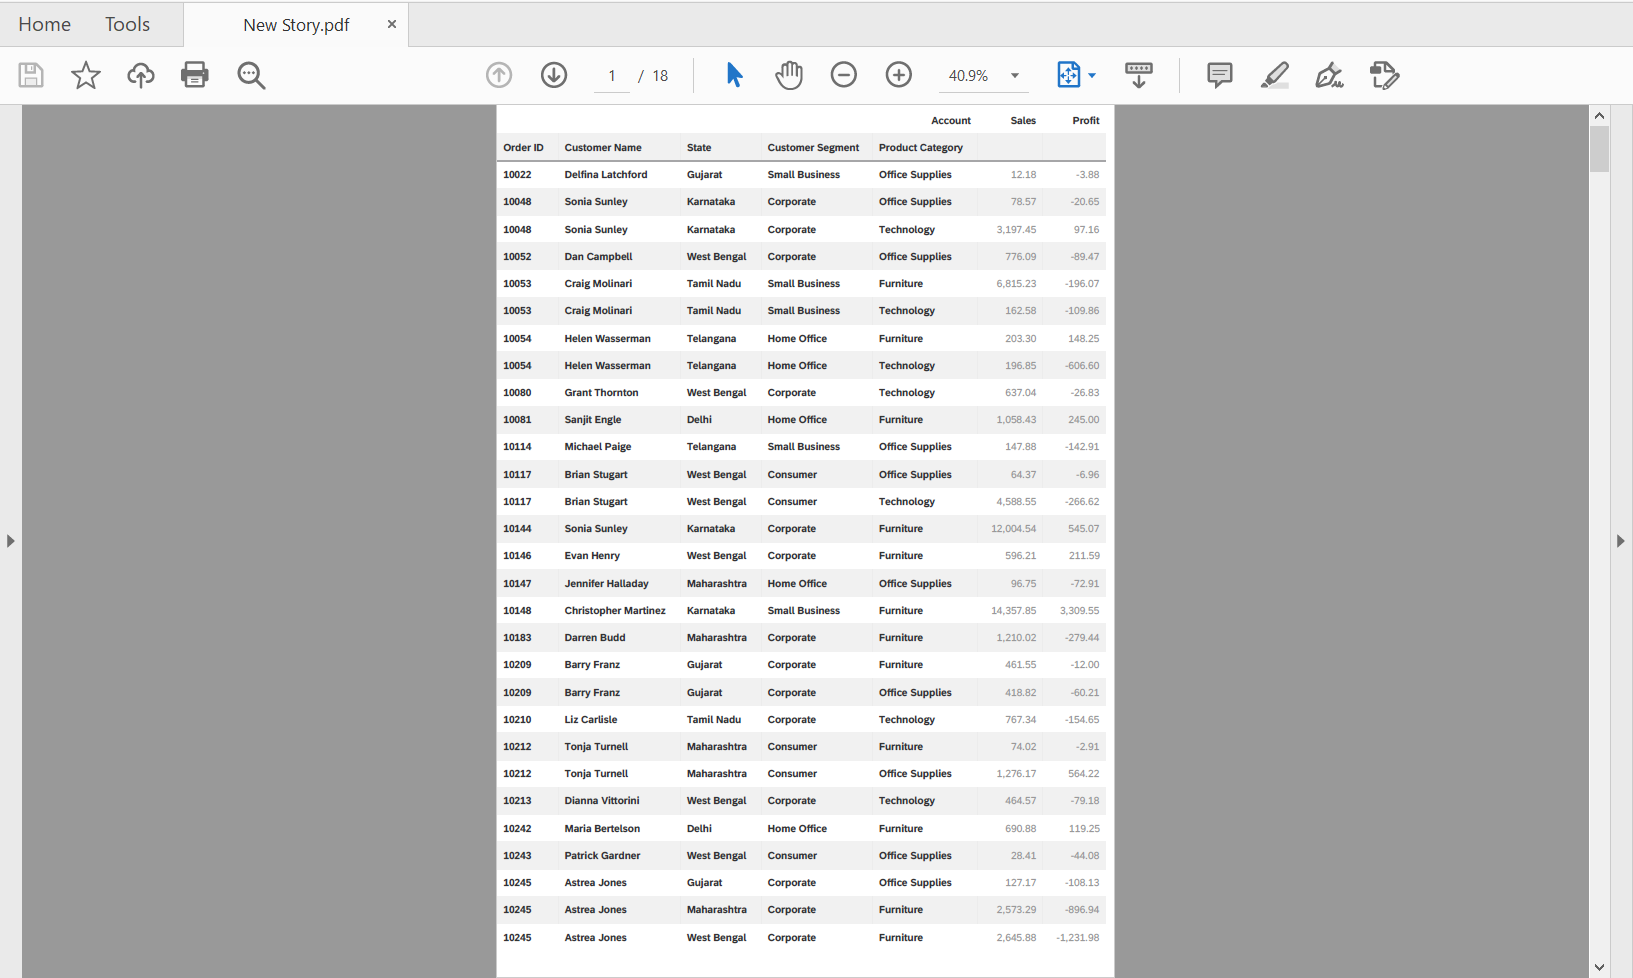Expand the right tools pane
This screenshot has width=1633, height=978.
pos(1621,541)
